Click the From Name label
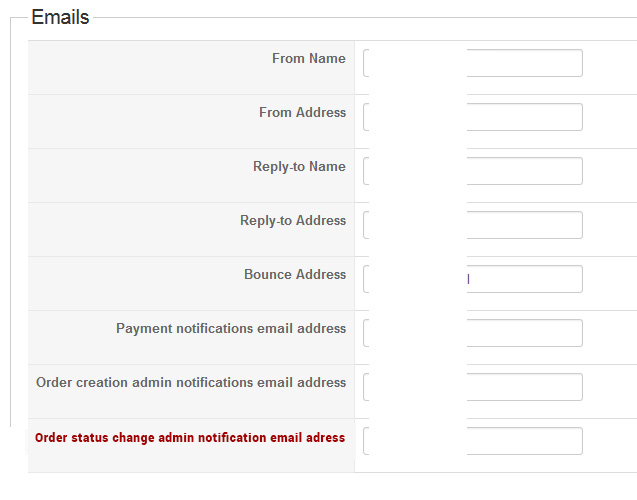 (x=308, y=59)
